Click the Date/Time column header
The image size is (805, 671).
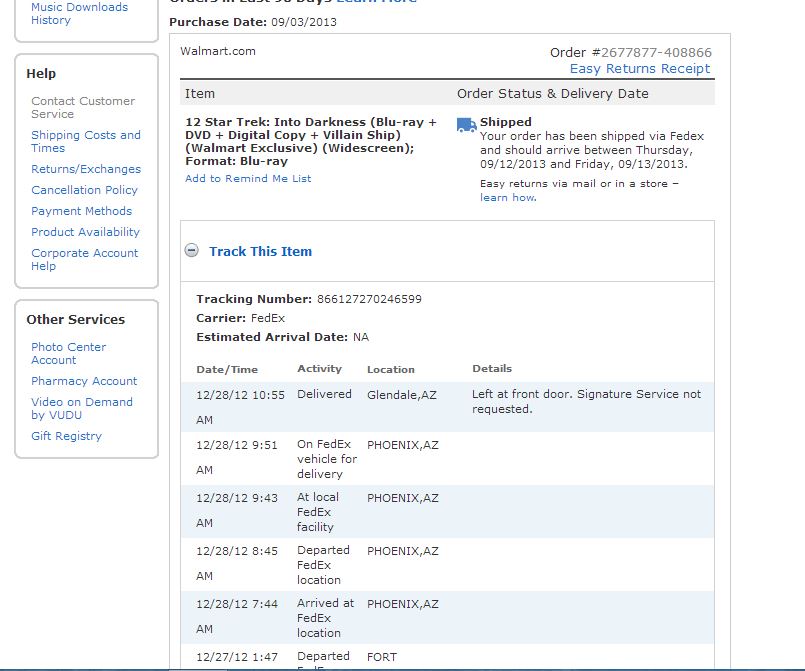point(227,369)
